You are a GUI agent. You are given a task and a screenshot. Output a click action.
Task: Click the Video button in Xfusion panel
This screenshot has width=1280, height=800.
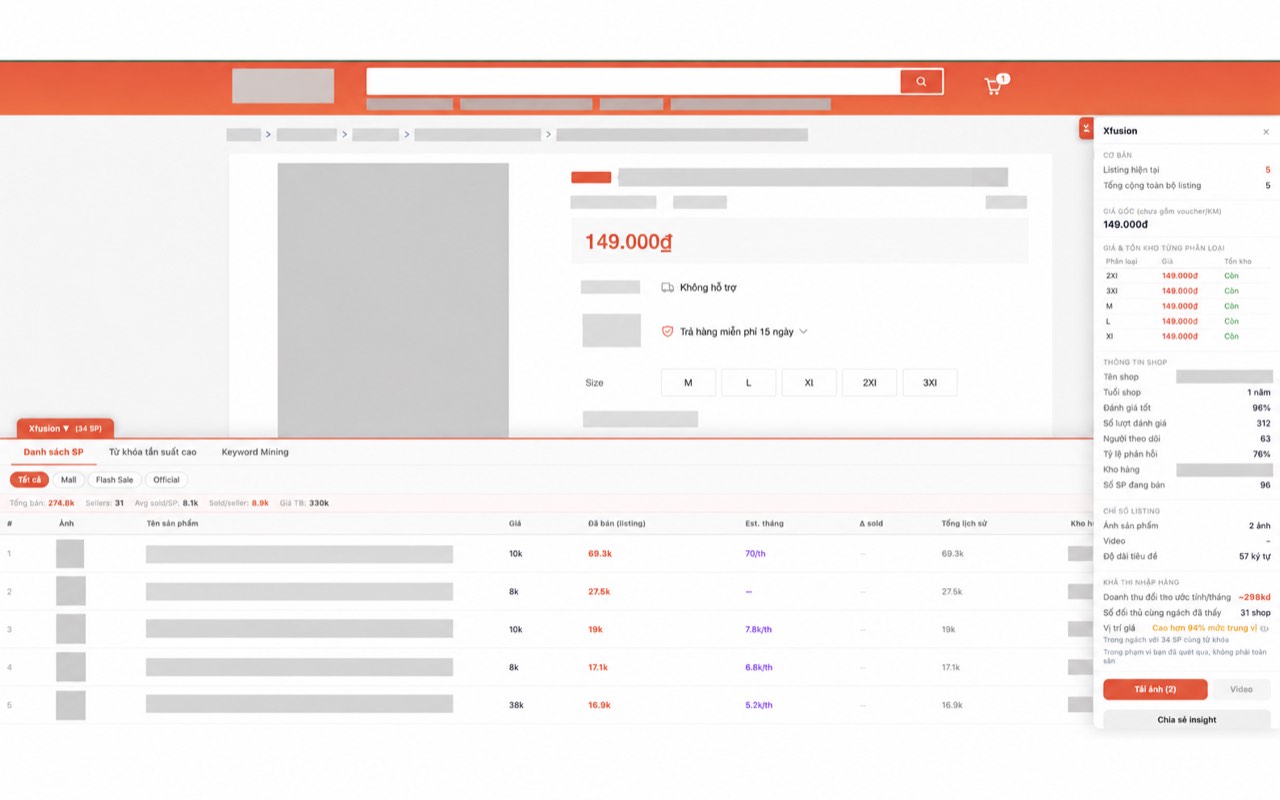1241,689
